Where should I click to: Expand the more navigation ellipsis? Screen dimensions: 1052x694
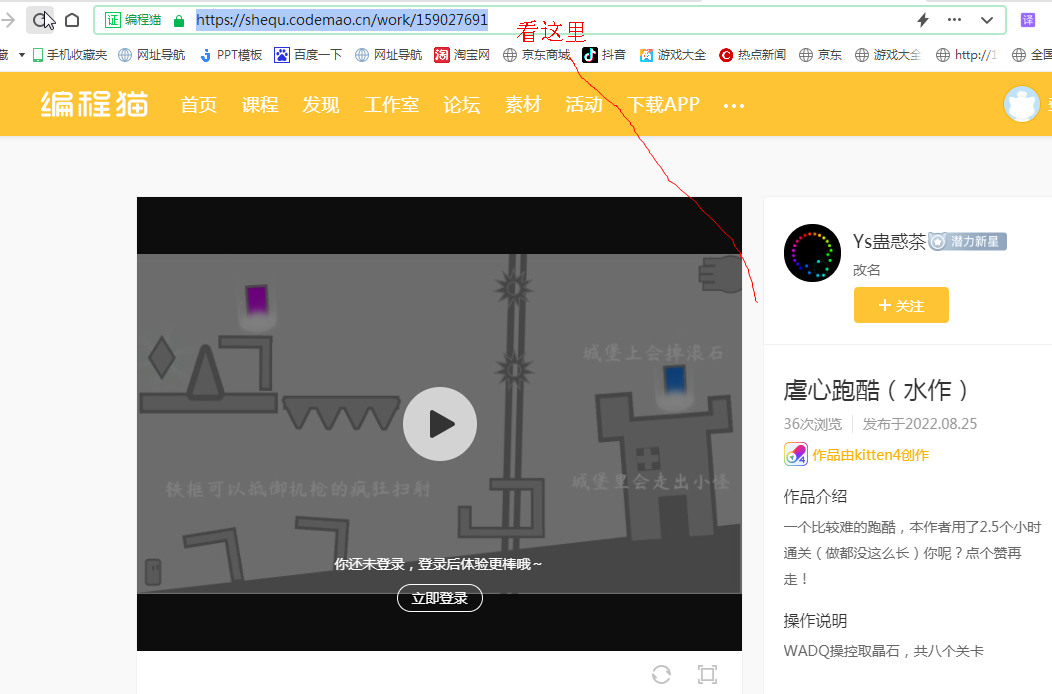(733, 105)
